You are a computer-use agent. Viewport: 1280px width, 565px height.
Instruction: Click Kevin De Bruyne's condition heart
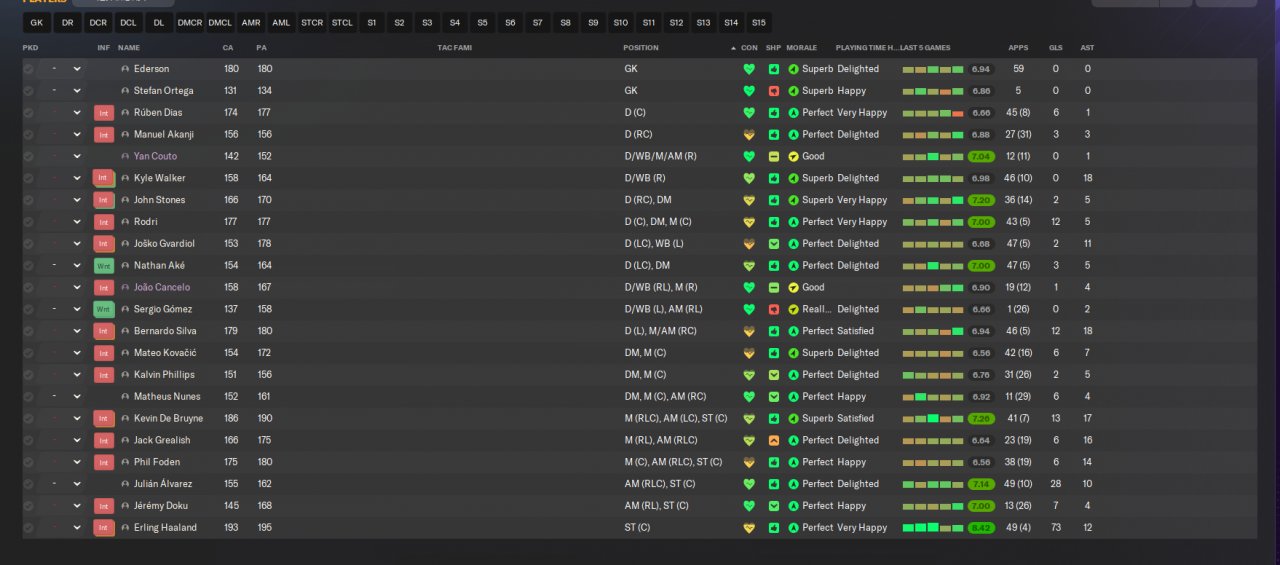pos(748,419)
